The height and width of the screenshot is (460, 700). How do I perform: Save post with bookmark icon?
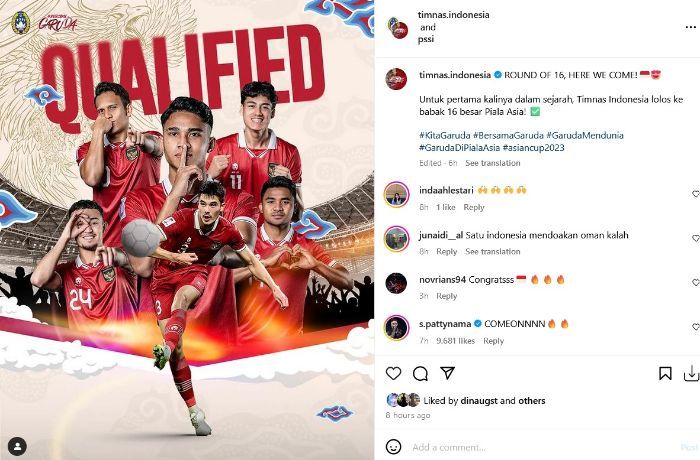pyautogui.click(x=665, y=373)
